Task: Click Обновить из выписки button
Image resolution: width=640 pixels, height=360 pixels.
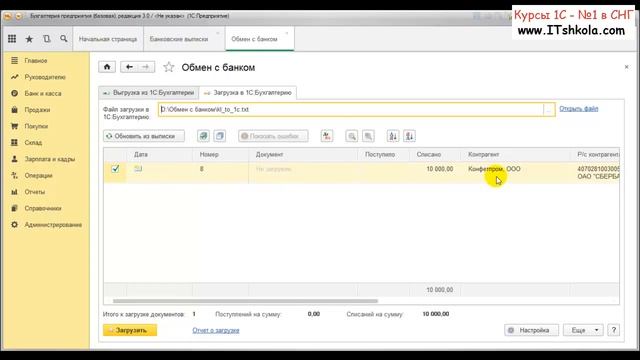Action: [x=144, y=136]
